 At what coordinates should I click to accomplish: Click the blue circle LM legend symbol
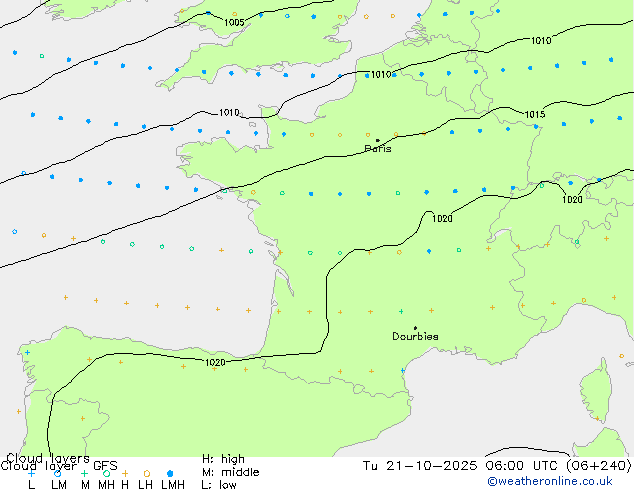pos(57,473)
